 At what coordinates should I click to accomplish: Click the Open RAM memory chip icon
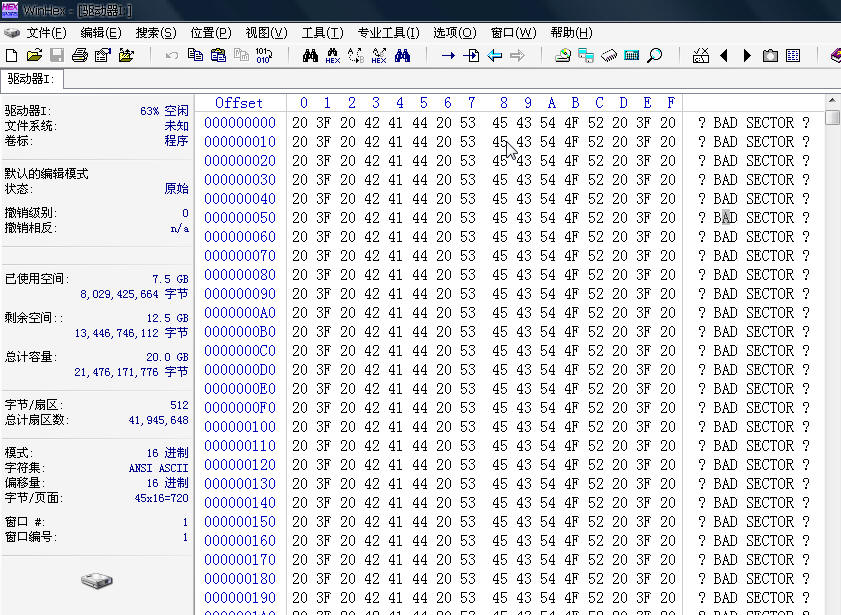coord(609,56)
